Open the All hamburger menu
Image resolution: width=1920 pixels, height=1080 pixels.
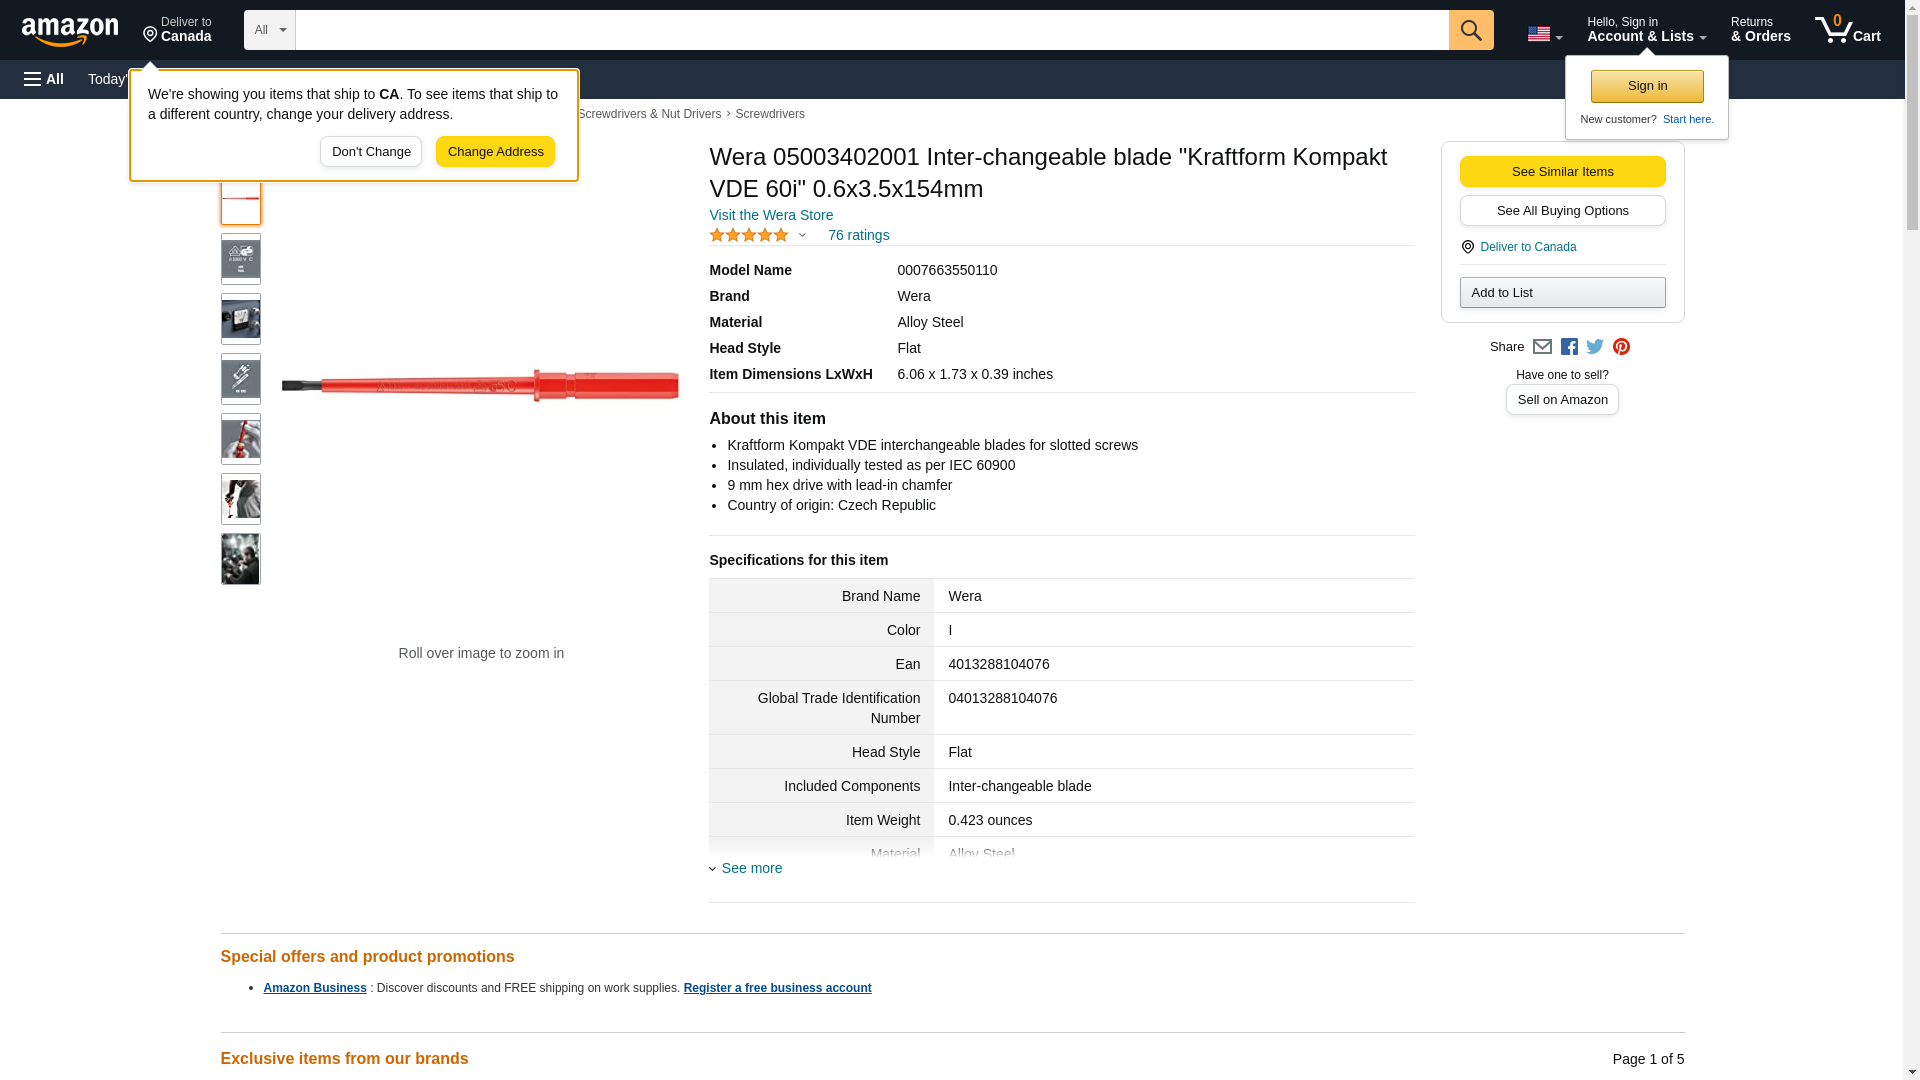click(44, 79)
